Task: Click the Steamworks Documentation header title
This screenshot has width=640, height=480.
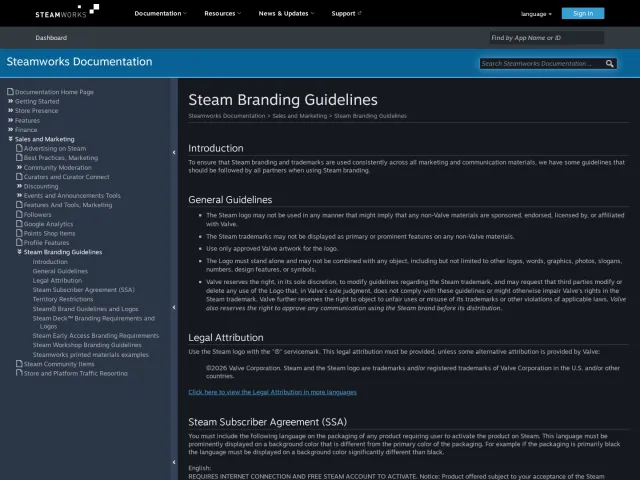Action: 79,62
